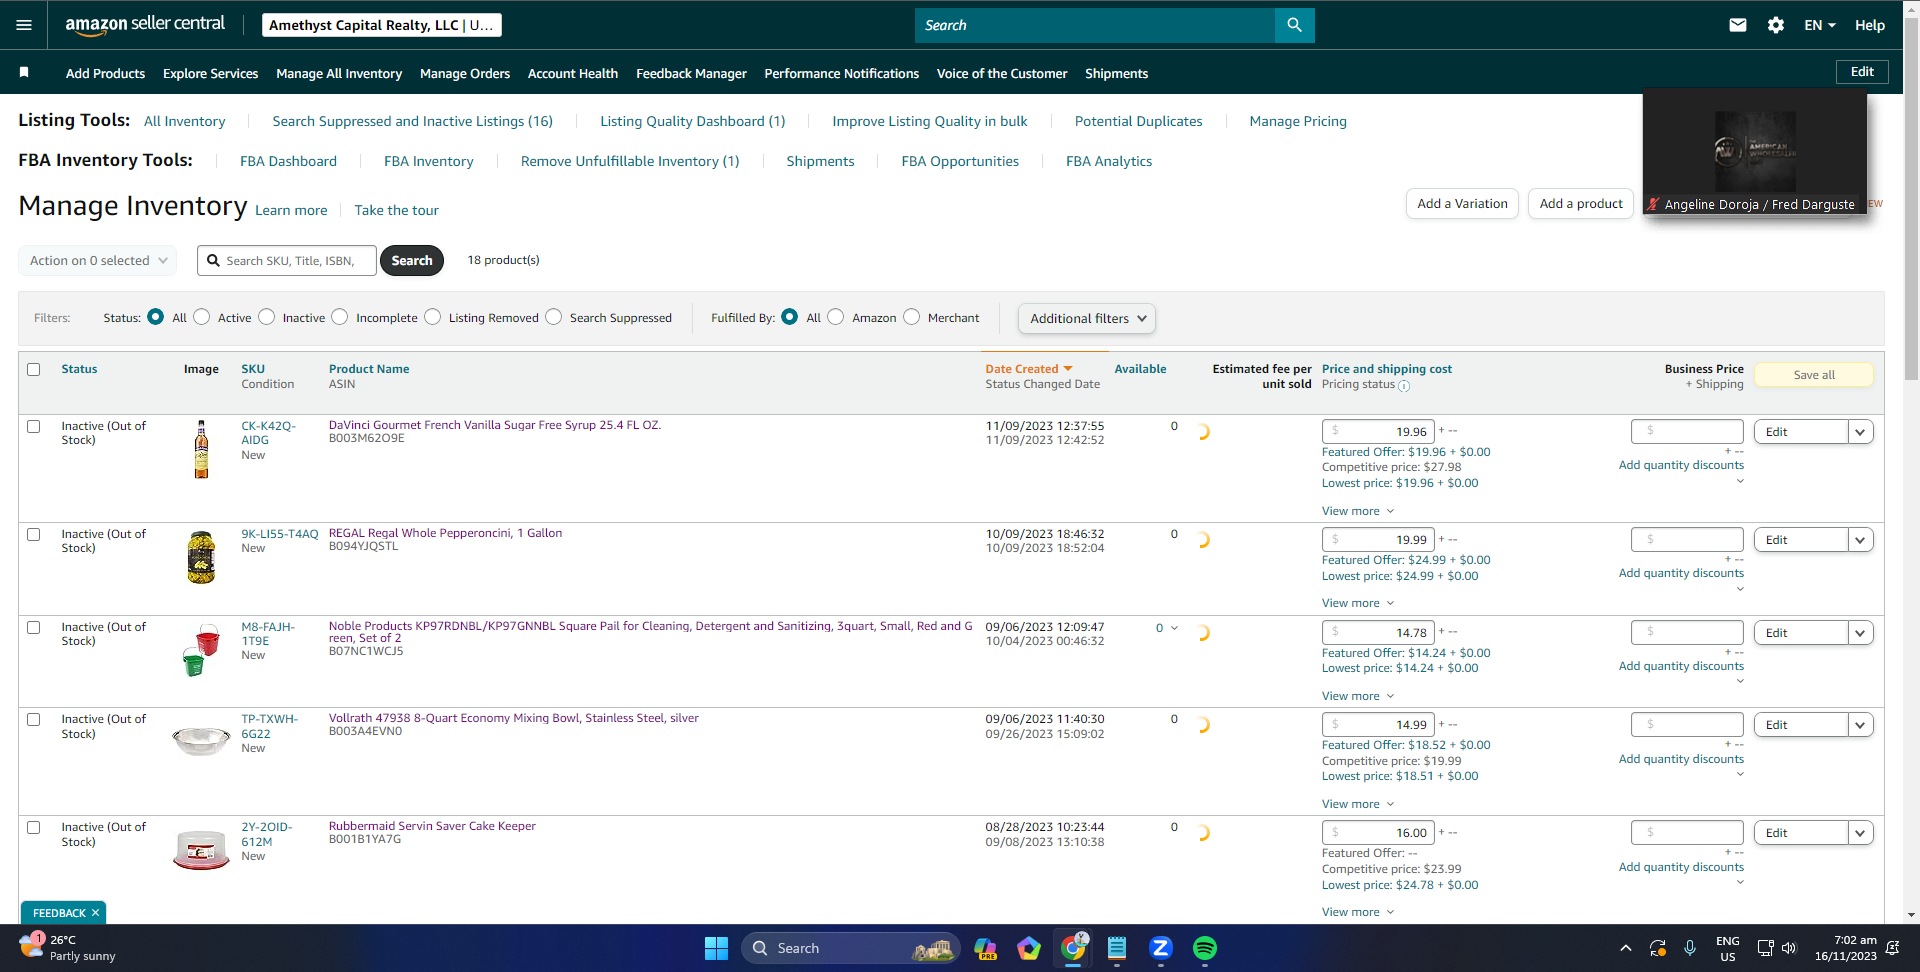Open the hamburger navigation menu
This screenshot has height=972, width=1920.
pos(24,25)
